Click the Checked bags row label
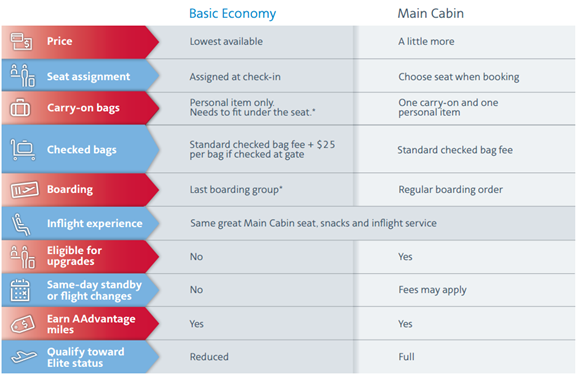Image resolution: width=579 pixels, height=374 pixels. [x=82, y=150]
